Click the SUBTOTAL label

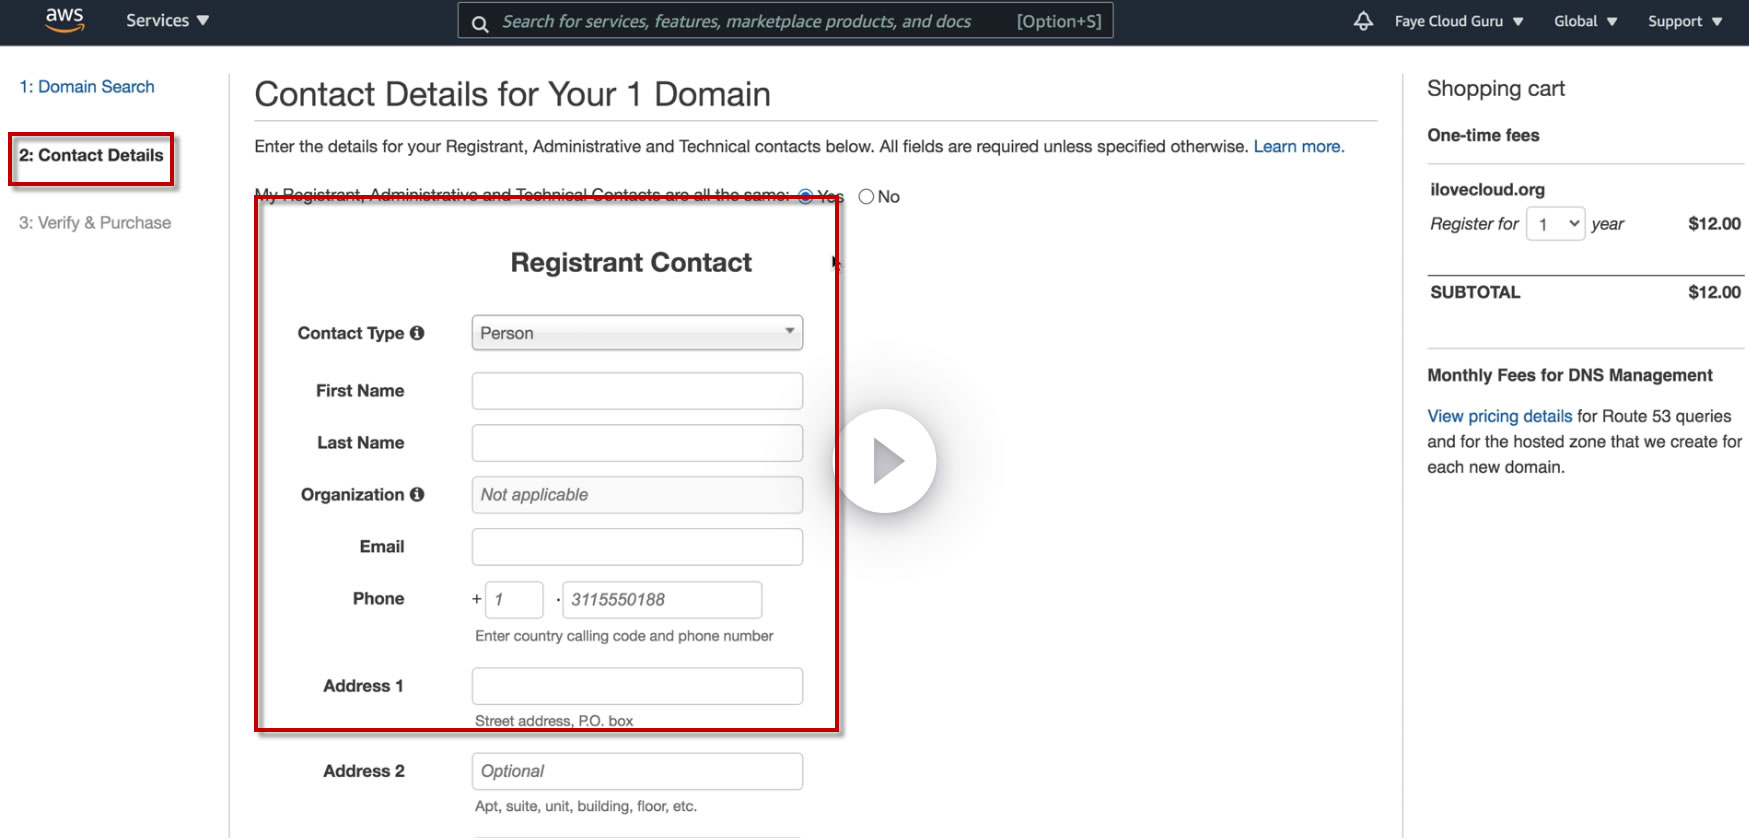1475,292
